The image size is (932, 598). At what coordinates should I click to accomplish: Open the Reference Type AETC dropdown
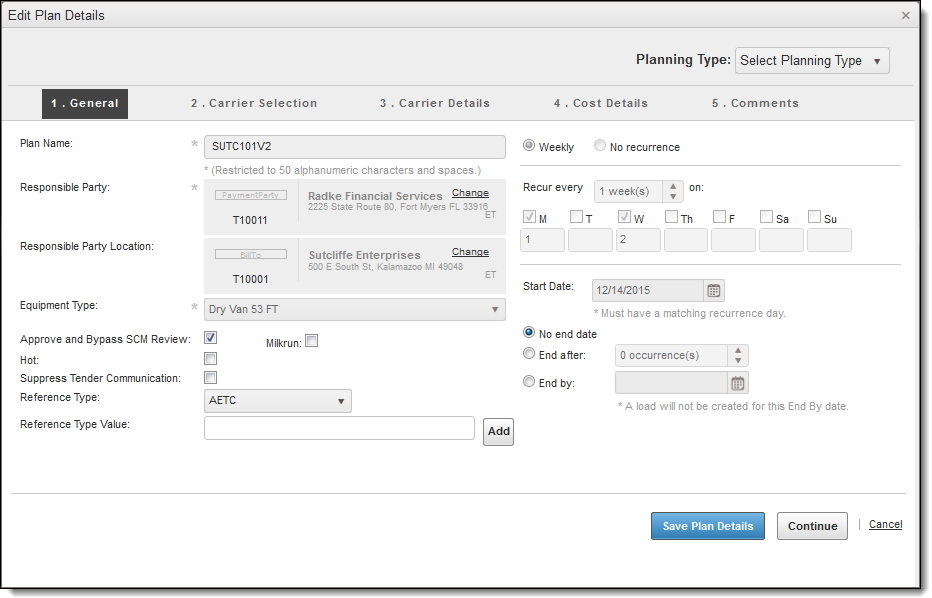277,401
